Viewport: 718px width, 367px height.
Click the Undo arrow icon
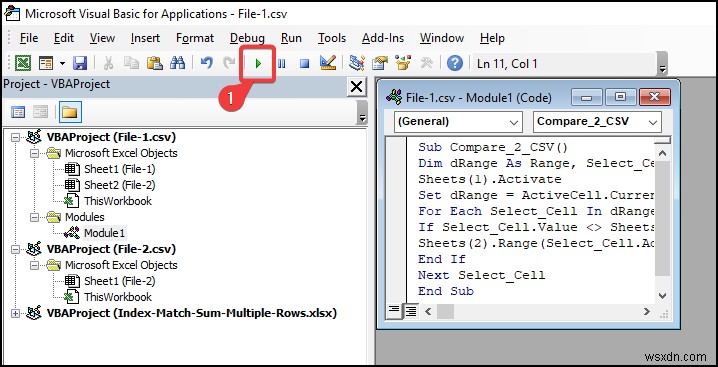[x=207, y=63]
